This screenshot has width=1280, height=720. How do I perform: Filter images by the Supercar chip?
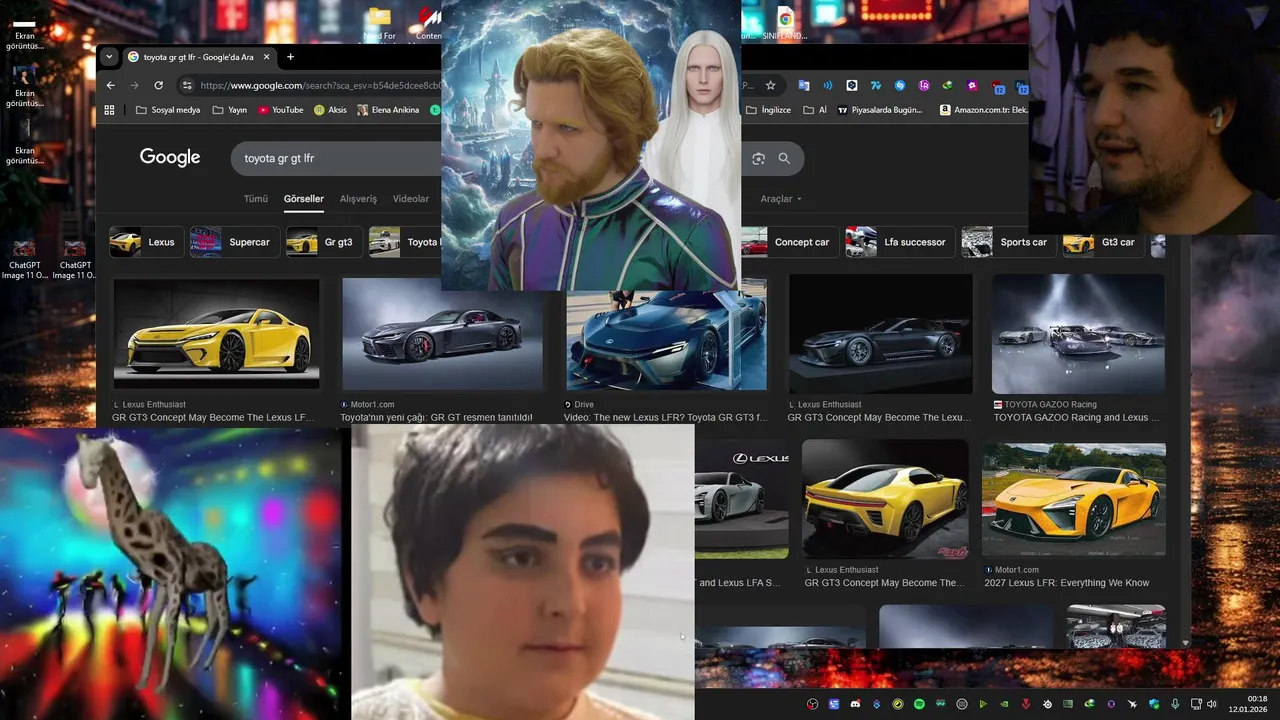[234, 242]
